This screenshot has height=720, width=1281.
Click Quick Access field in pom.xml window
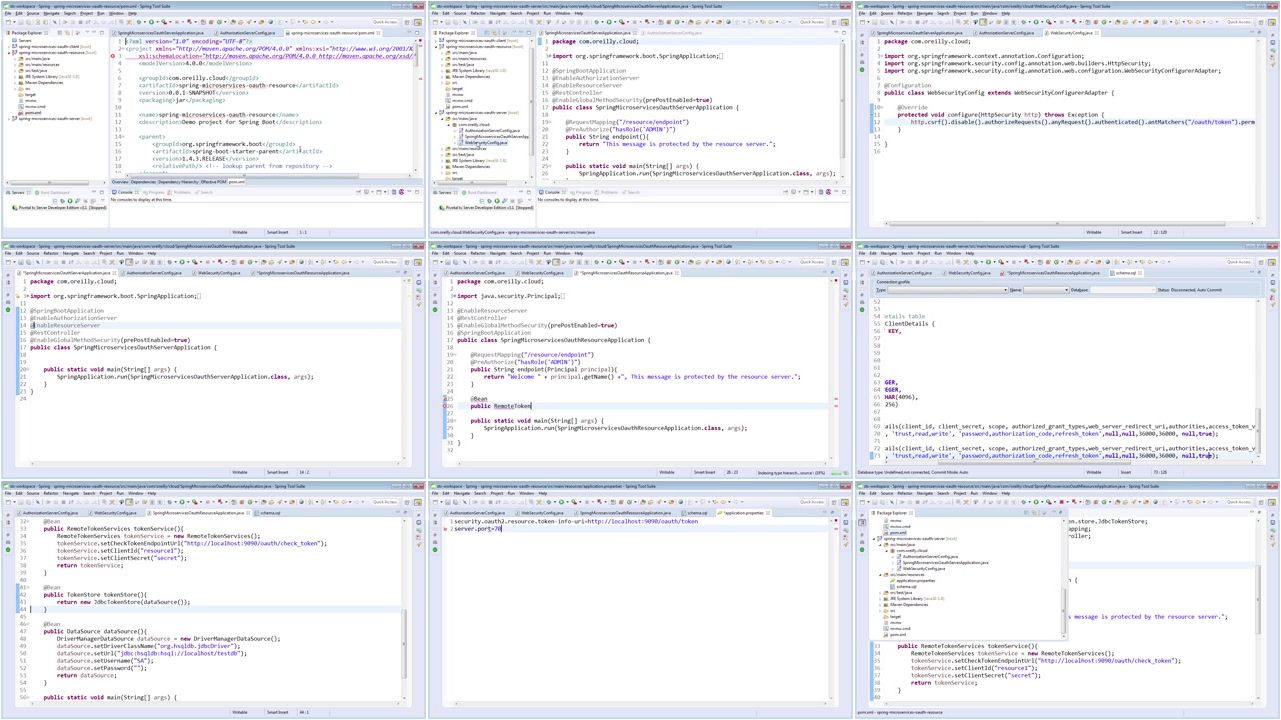pos(385,22)
